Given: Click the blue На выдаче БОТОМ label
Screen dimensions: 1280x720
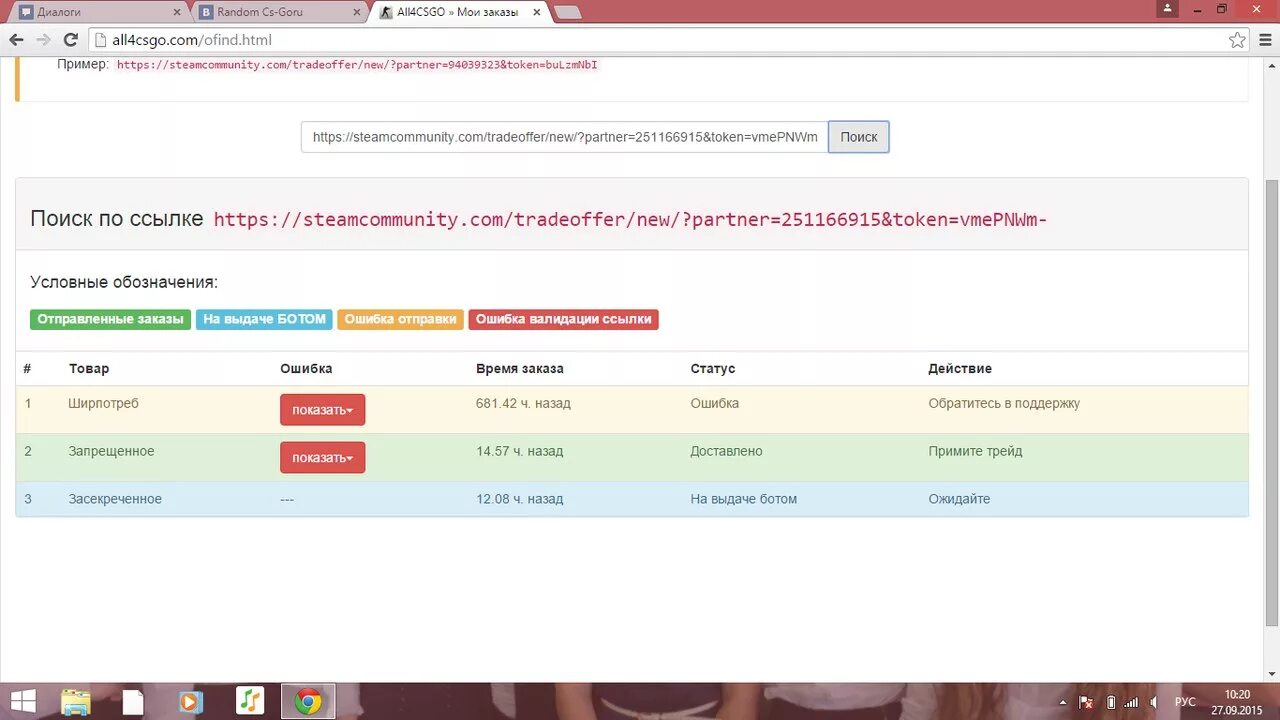Looking at the screenshot, I should pyautogui.click(x=264, y=319).
